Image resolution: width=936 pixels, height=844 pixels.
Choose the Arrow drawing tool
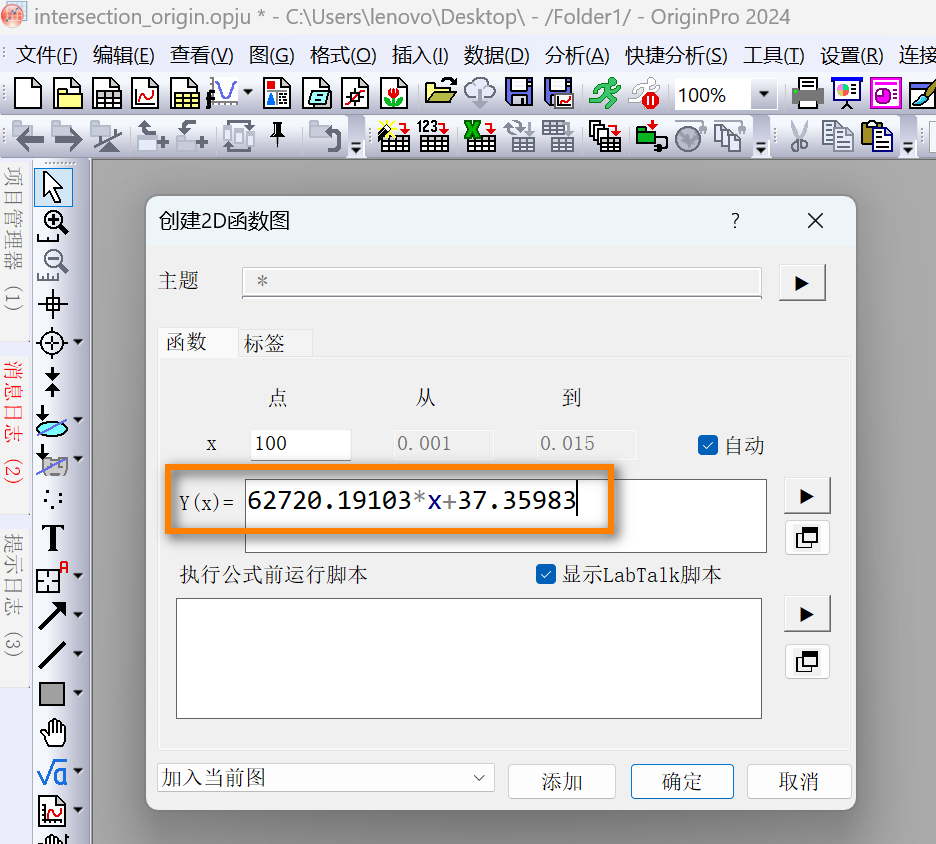click(52, 616)
